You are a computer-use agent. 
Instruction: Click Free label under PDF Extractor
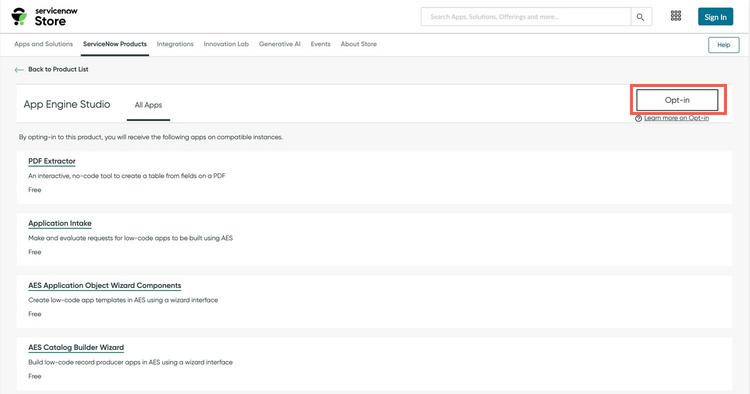coord(35,190)
